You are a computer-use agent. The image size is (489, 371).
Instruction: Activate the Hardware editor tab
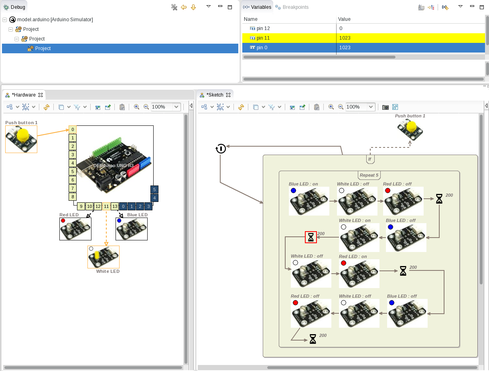click(x=24, y=95)
